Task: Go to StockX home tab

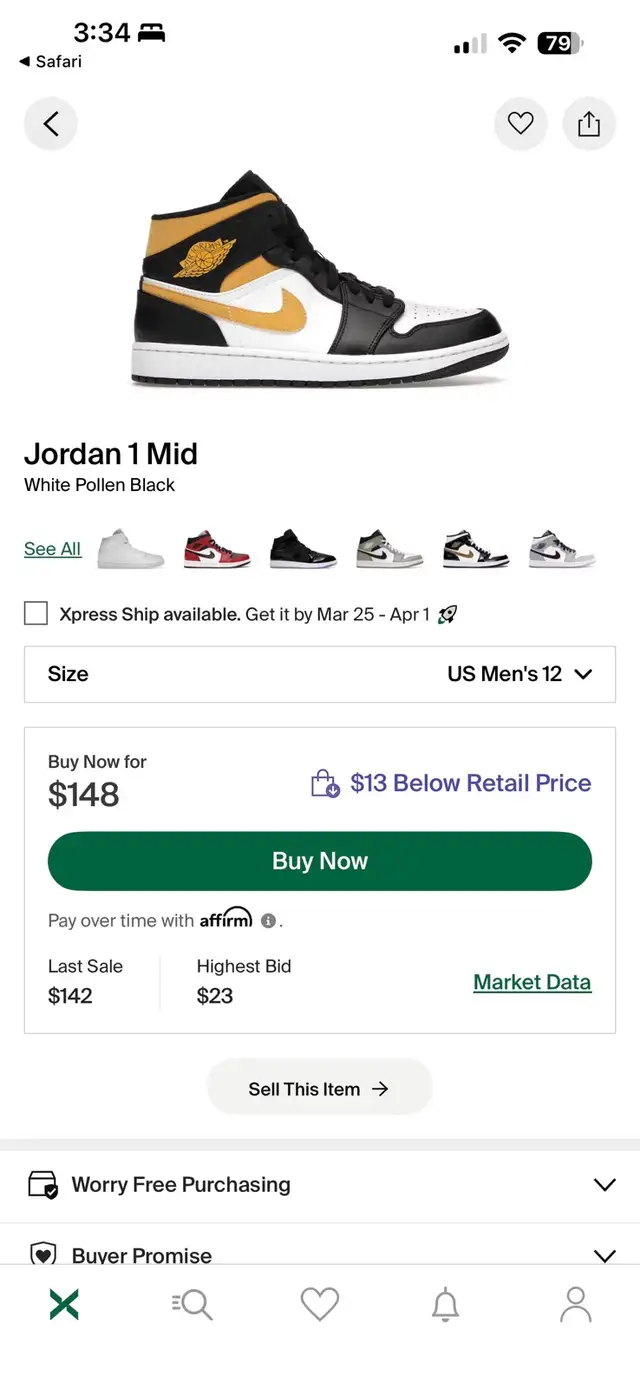Action: pyautogui.click(x=64, y=1304)
